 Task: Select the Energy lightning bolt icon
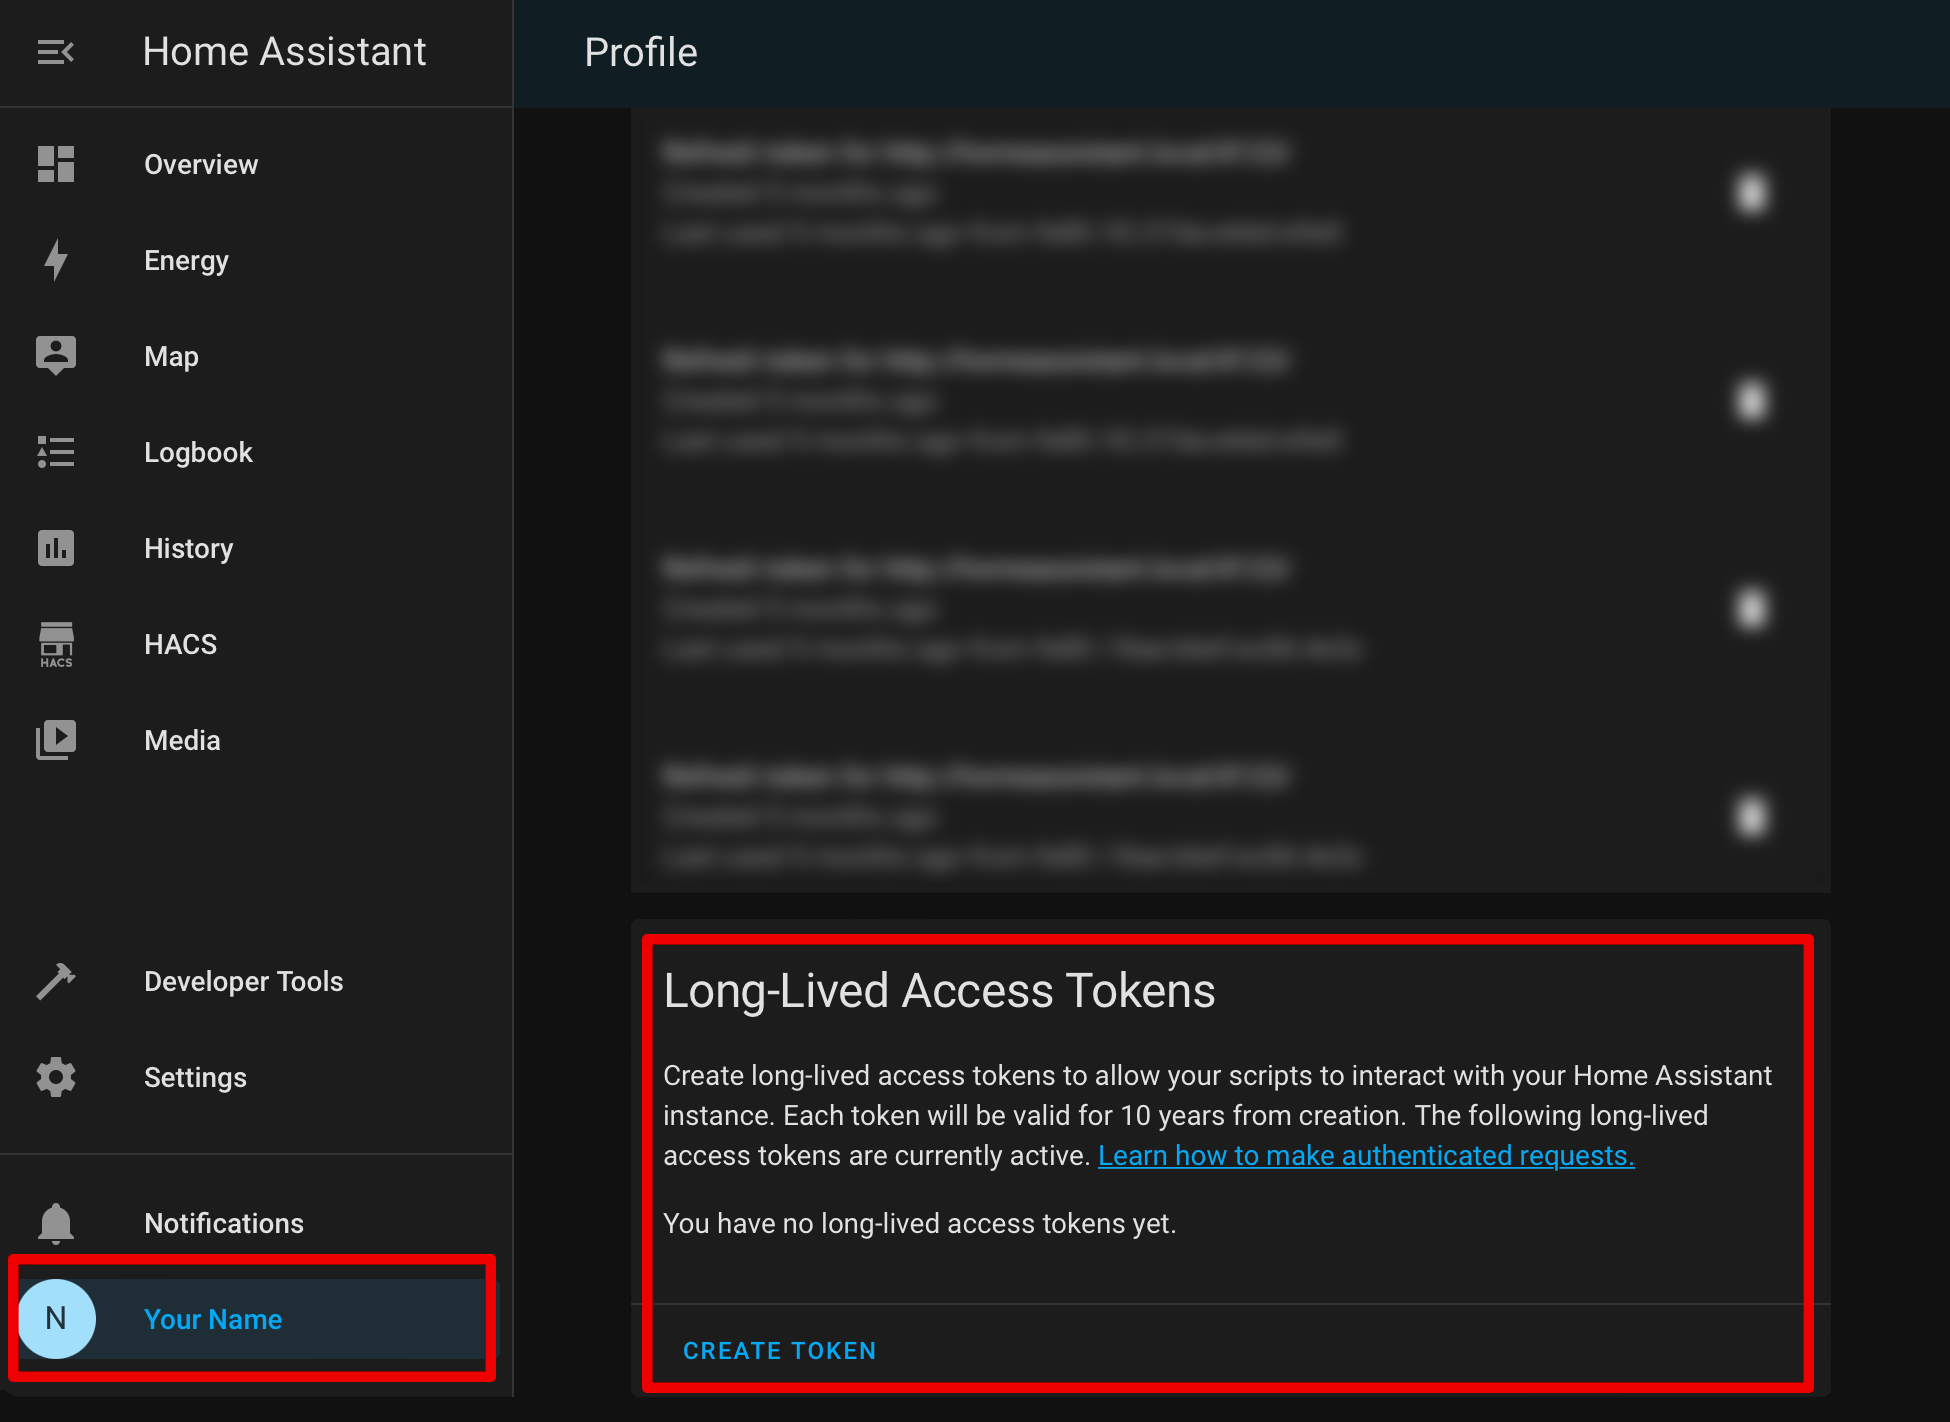[x=56, y=259]
